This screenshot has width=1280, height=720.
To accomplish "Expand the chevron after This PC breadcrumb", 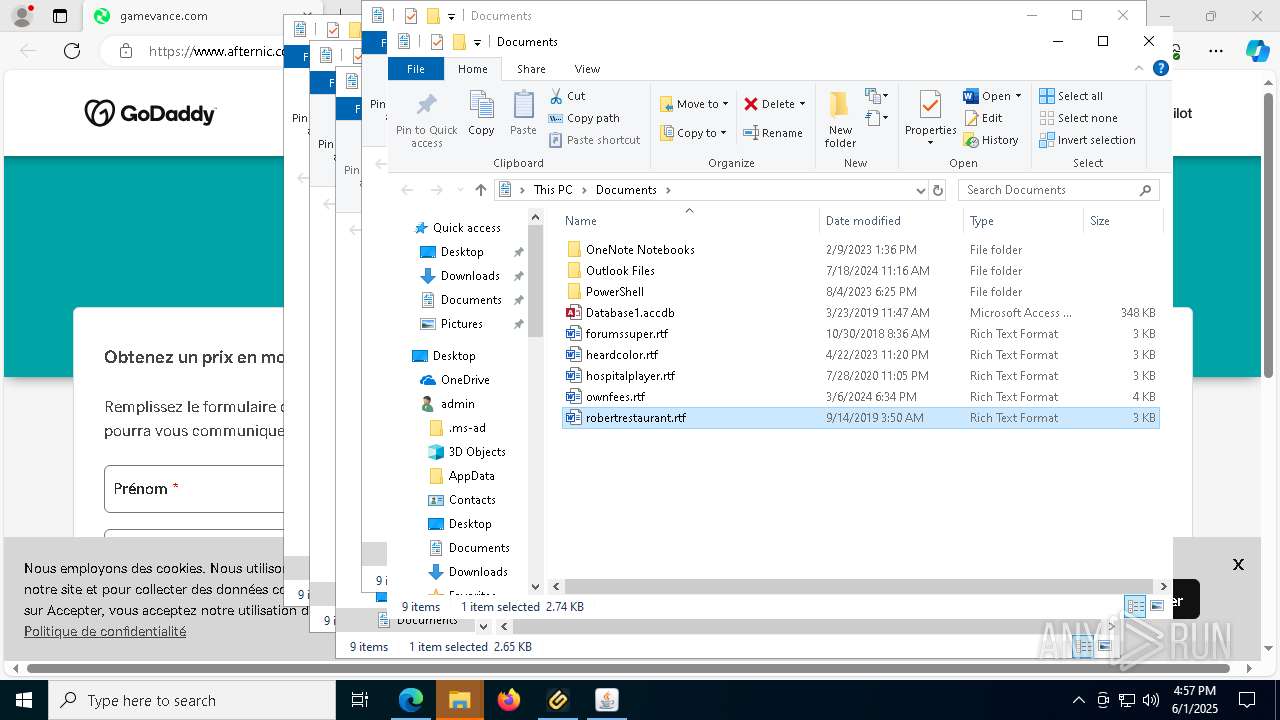I will point(585,190).
